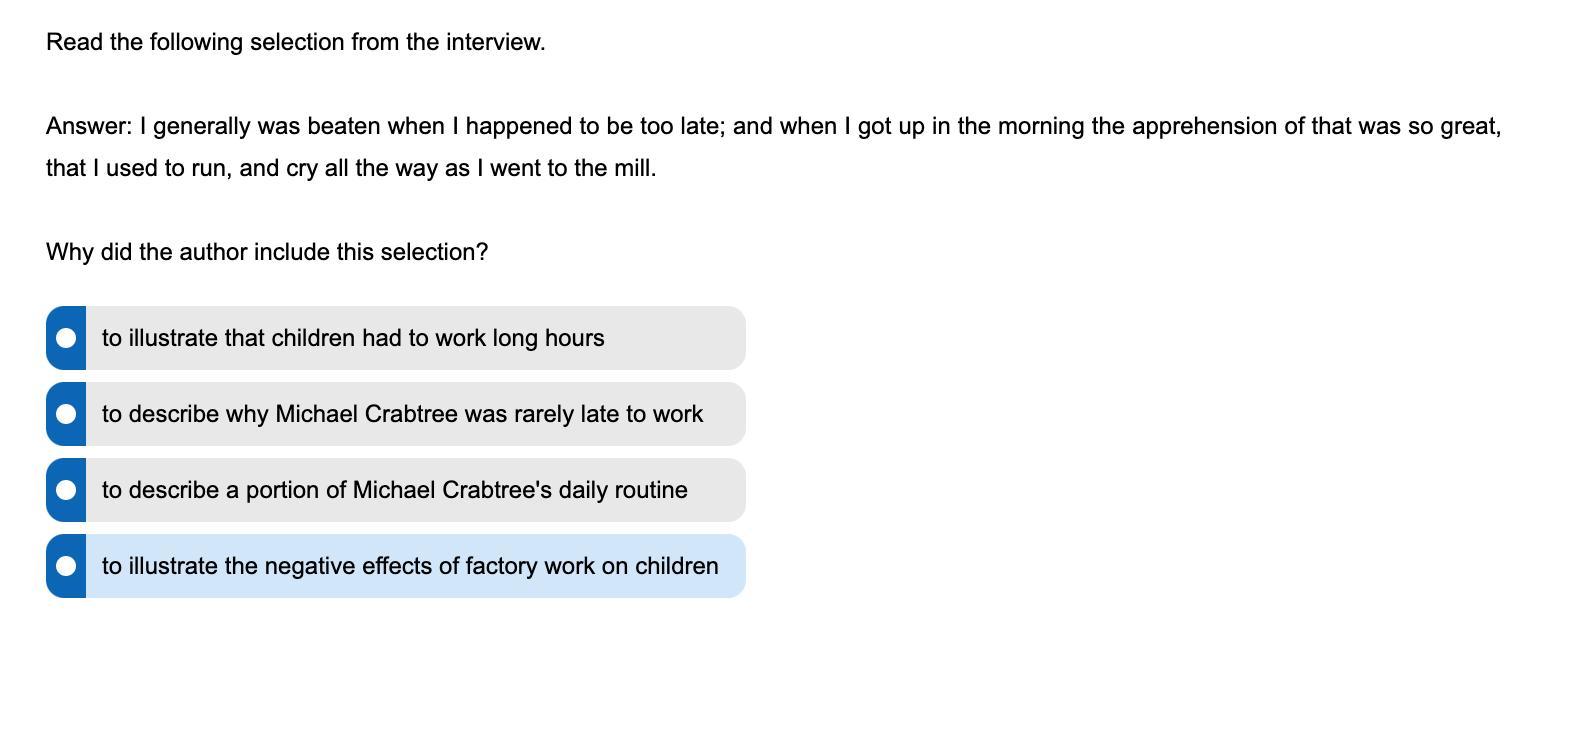The image size is (1582, 738).
Task: Click the word "author" in the question
Action: click(213, 252)
